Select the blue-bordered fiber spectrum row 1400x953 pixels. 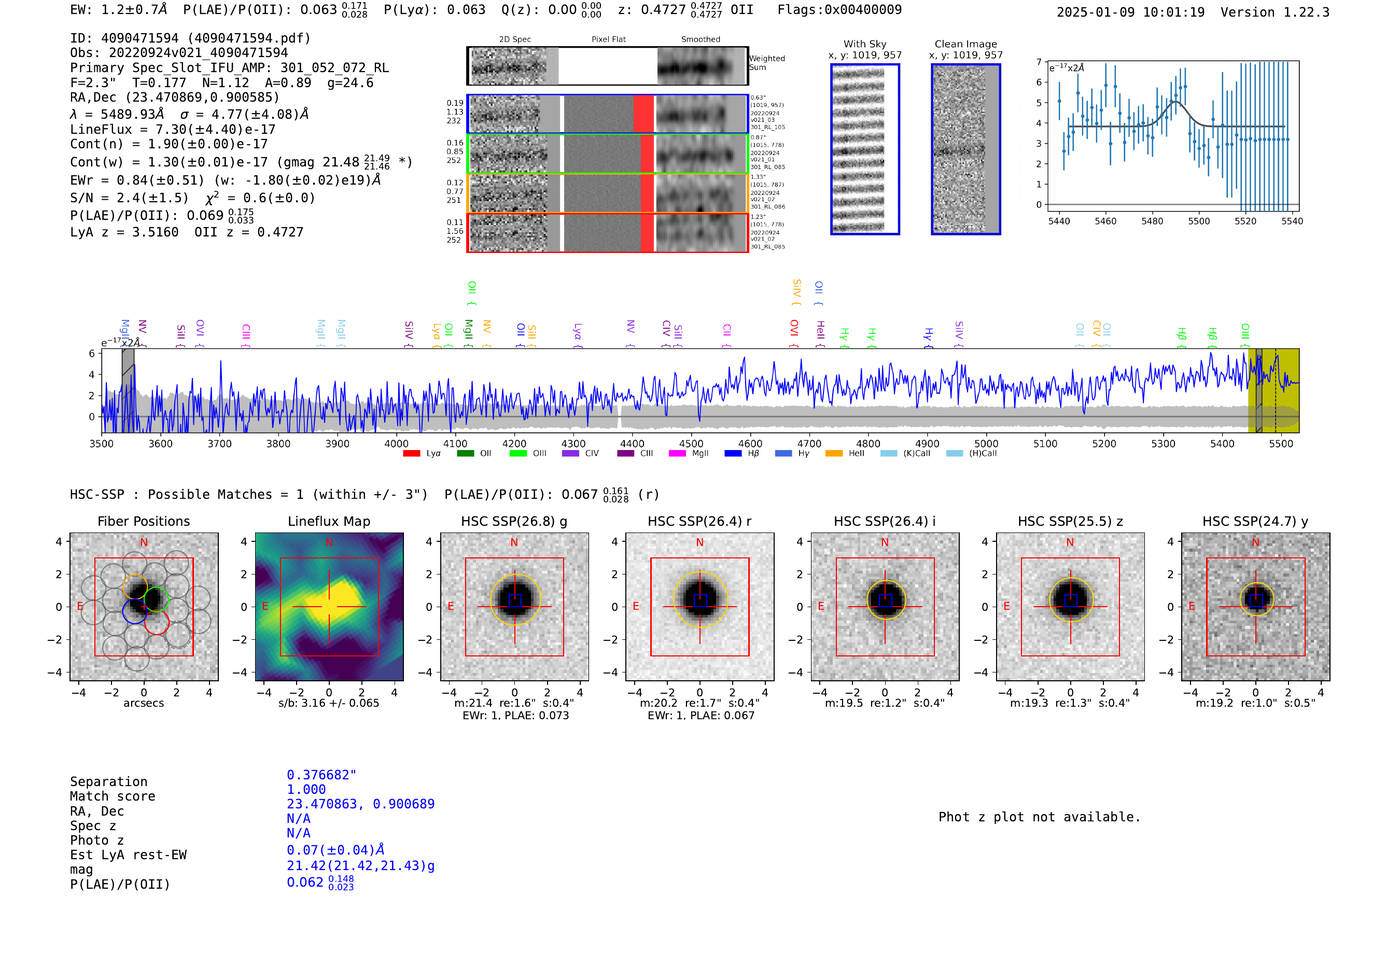click(607, 114)
